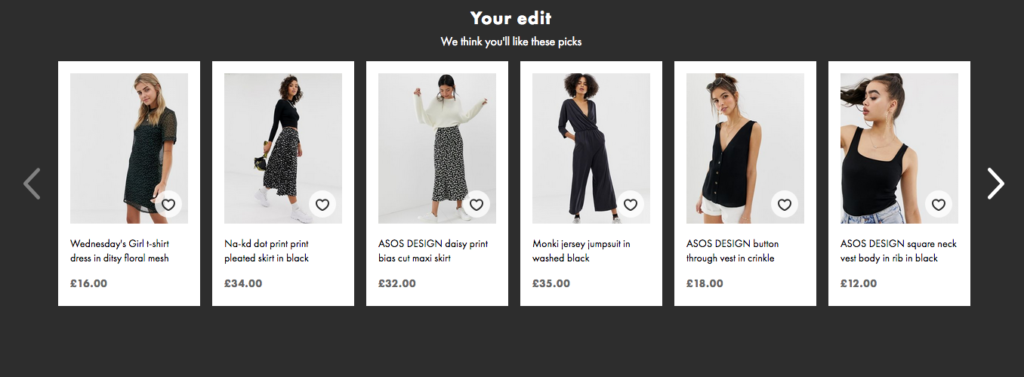Save Wednesday's Girl t-shirt dress with heart icon
Viewport: 1024px width, 377px height.
pyautogui.click(x=168, y=205)
